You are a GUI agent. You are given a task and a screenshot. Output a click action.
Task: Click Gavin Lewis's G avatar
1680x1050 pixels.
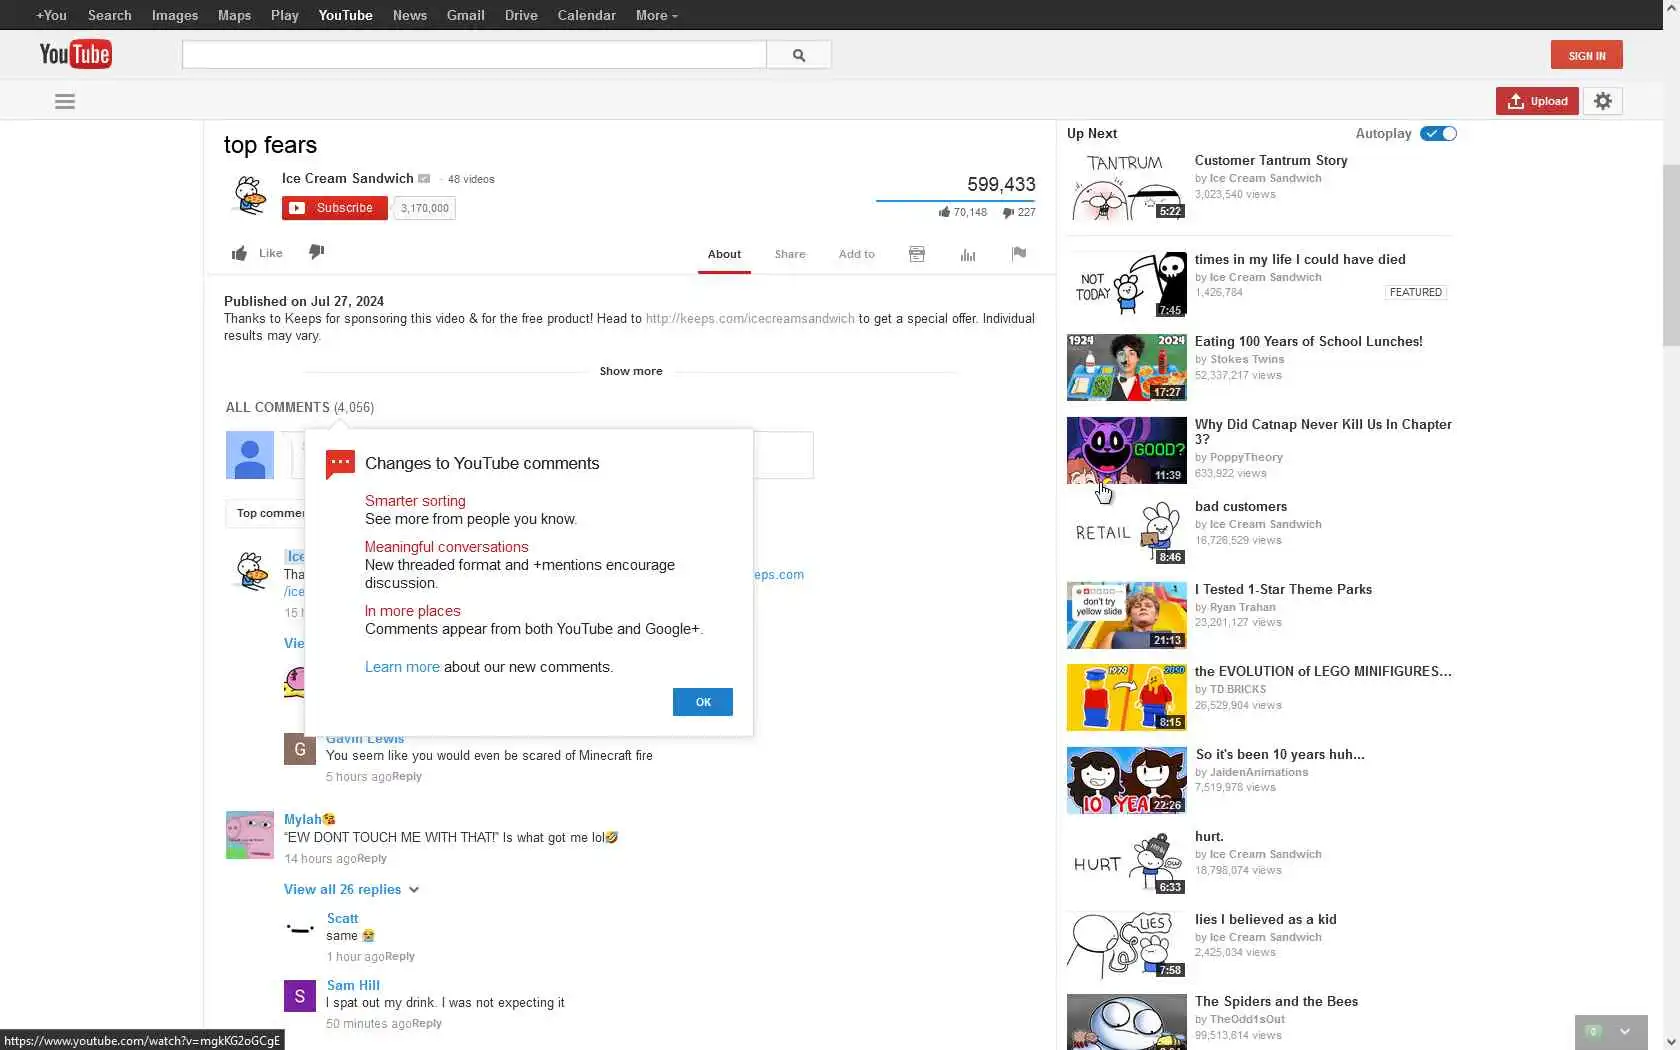[300, 748]
